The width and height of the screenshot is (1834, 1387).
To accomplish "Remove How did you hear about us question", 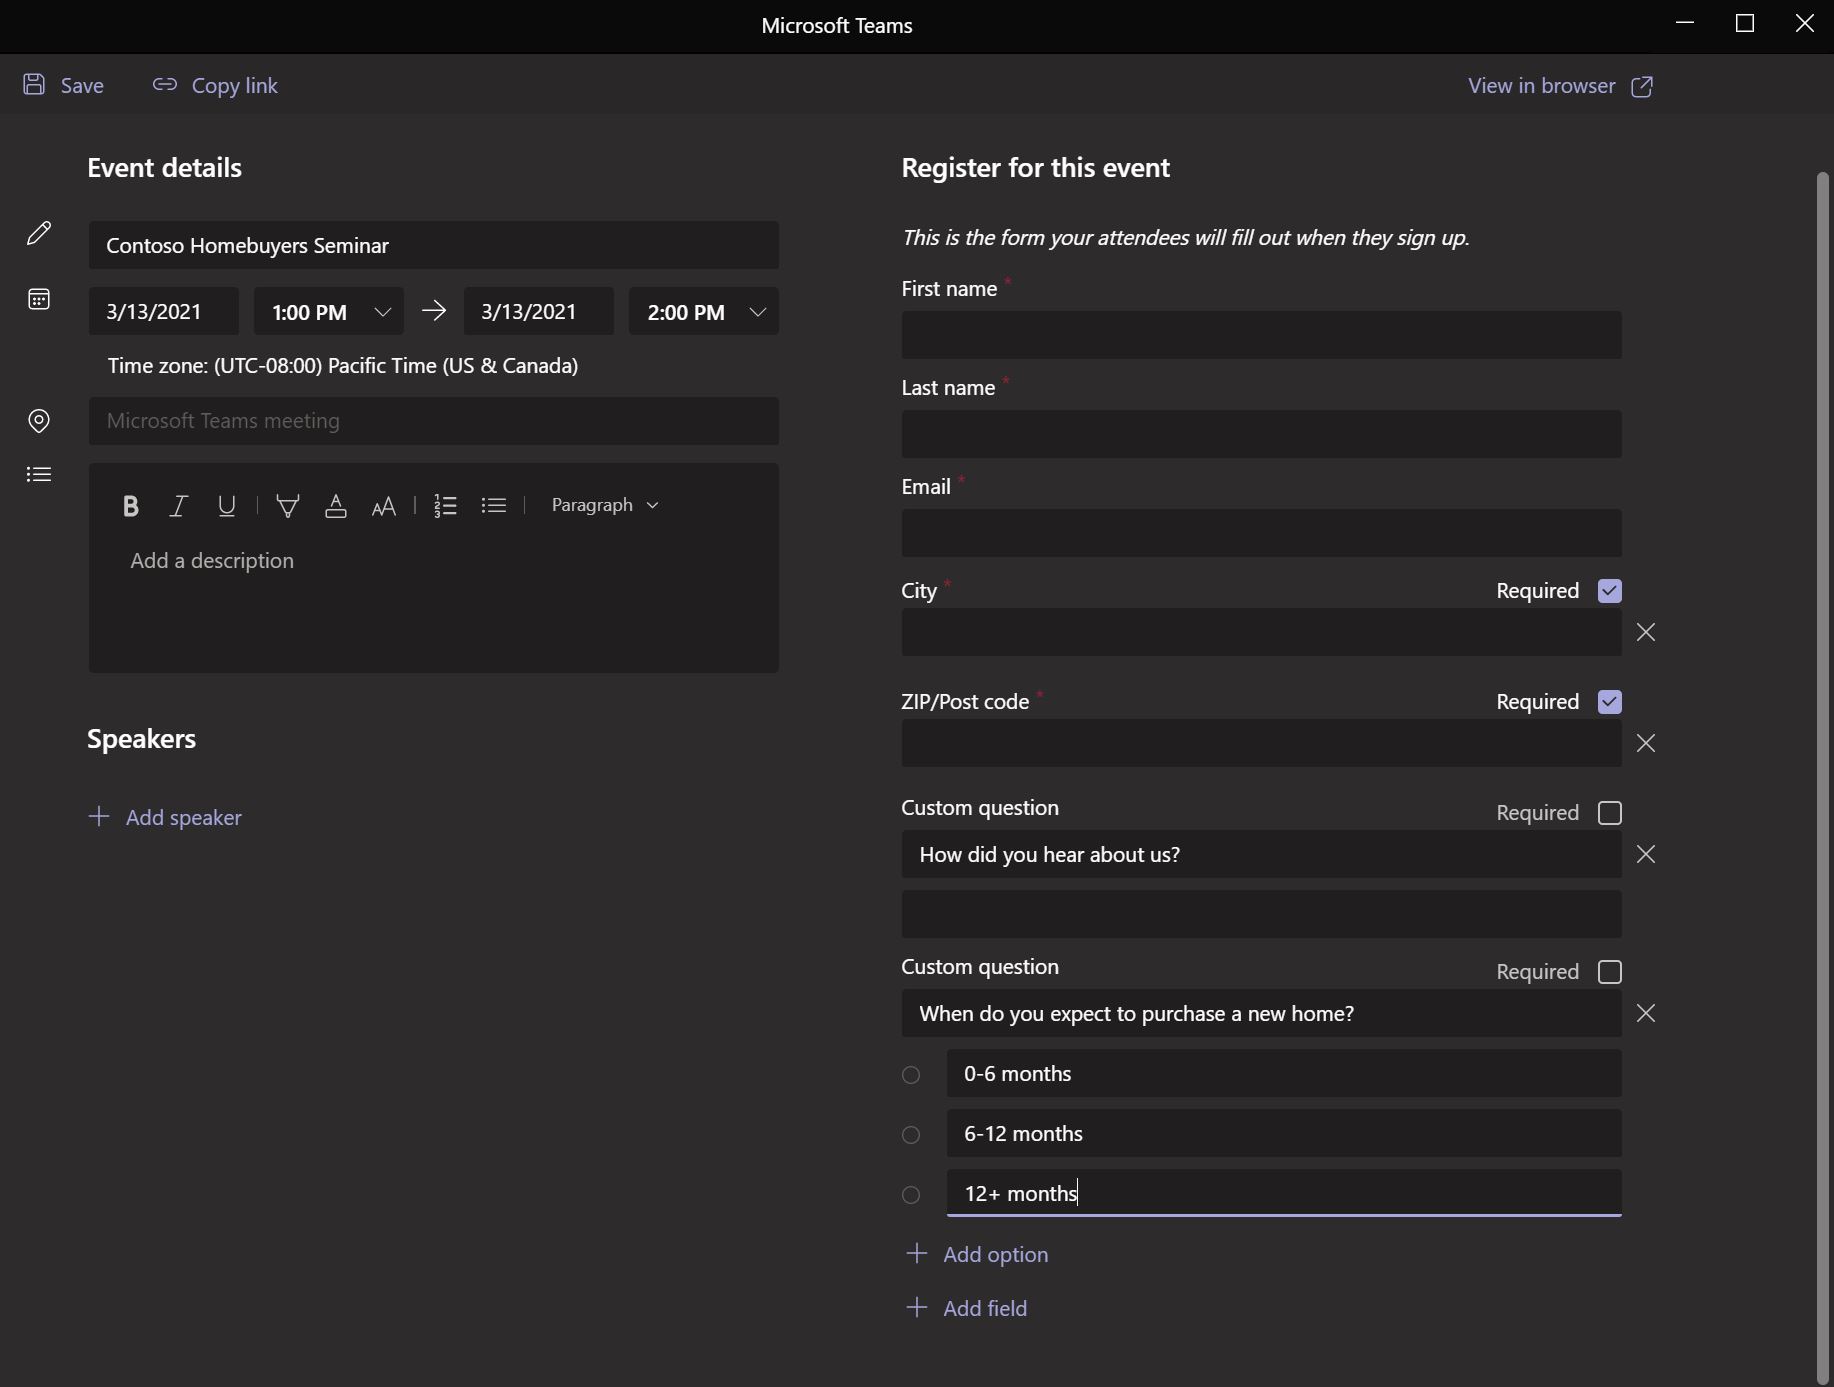I will coord(1646,854).
